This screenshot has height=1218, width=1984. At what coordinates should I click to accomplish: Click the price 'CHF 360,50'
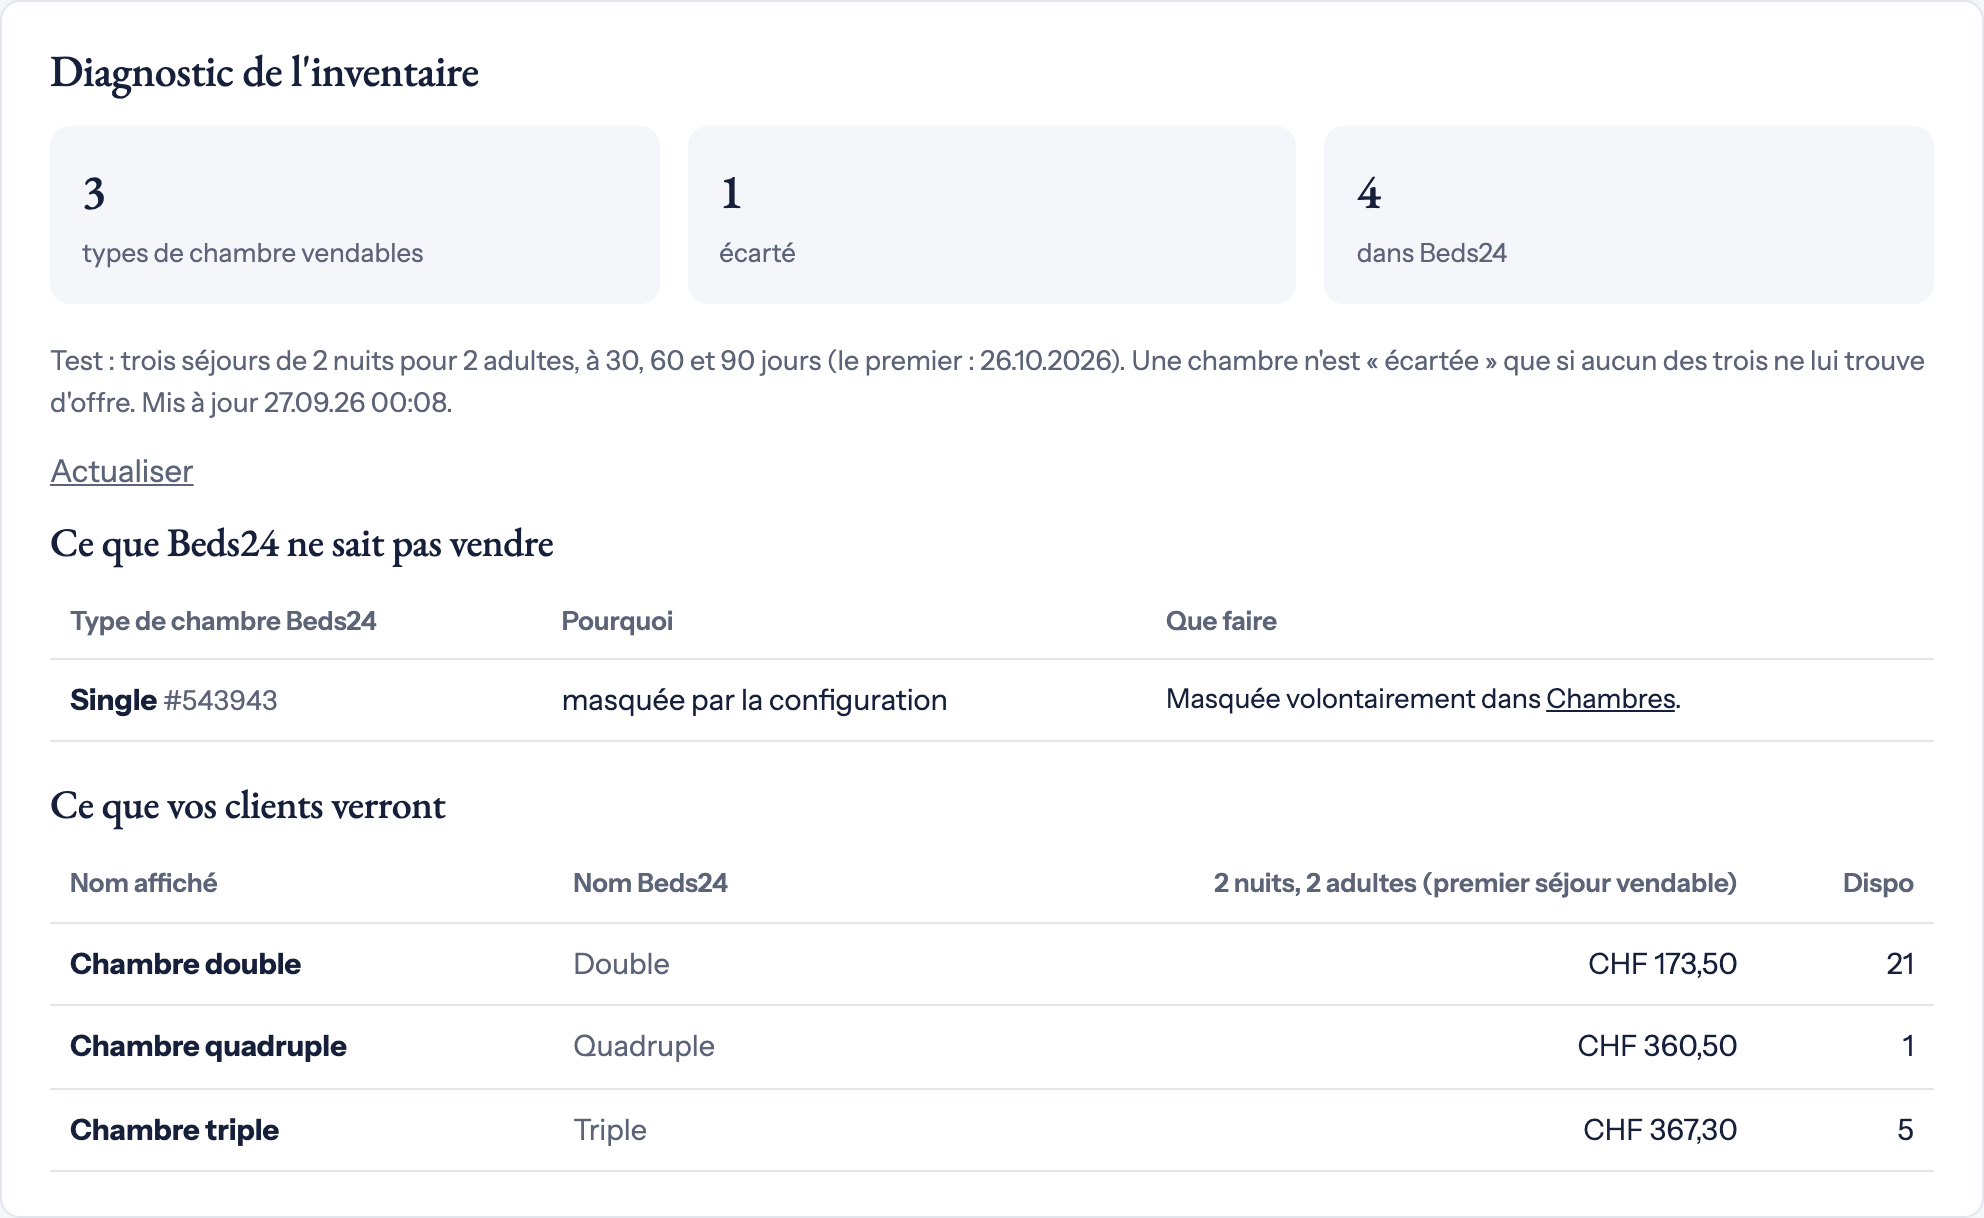pyautogui.click(x=1657, y=1046)
